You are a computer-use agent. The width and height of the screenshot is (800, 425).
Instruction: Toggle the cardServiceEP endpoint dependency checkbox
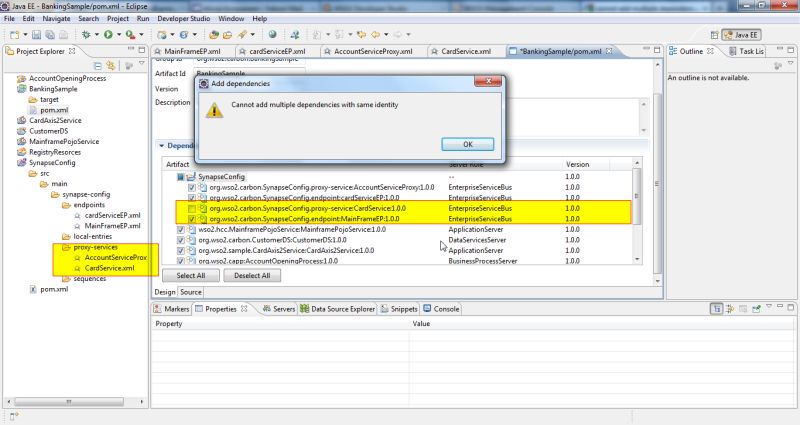point(192,198)
